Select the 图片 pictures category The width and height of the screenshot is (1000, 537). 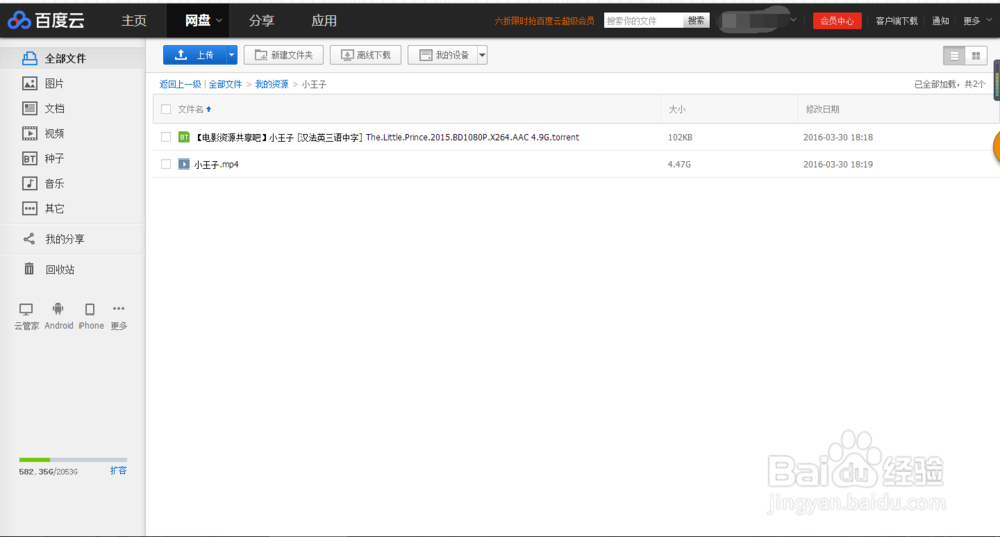[x=42, y=84]
